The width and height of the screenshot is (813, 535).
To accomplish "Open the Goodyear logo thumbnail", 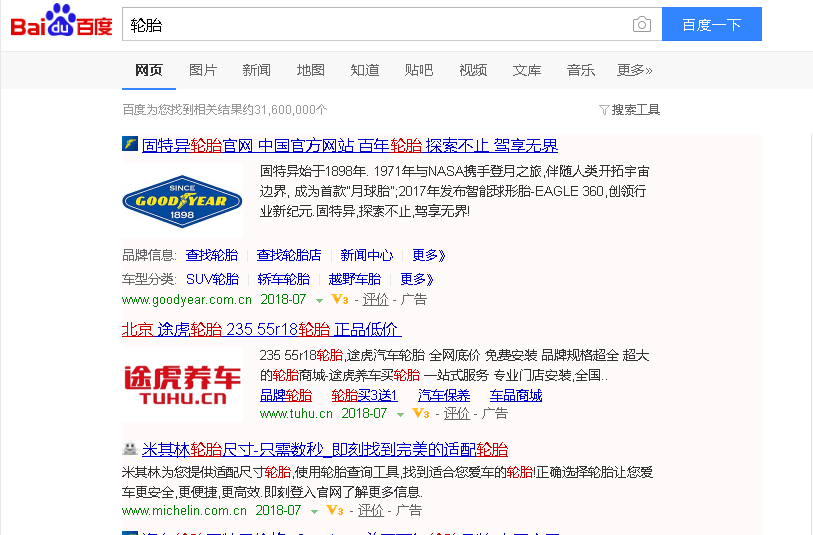I will pos(182,201).
